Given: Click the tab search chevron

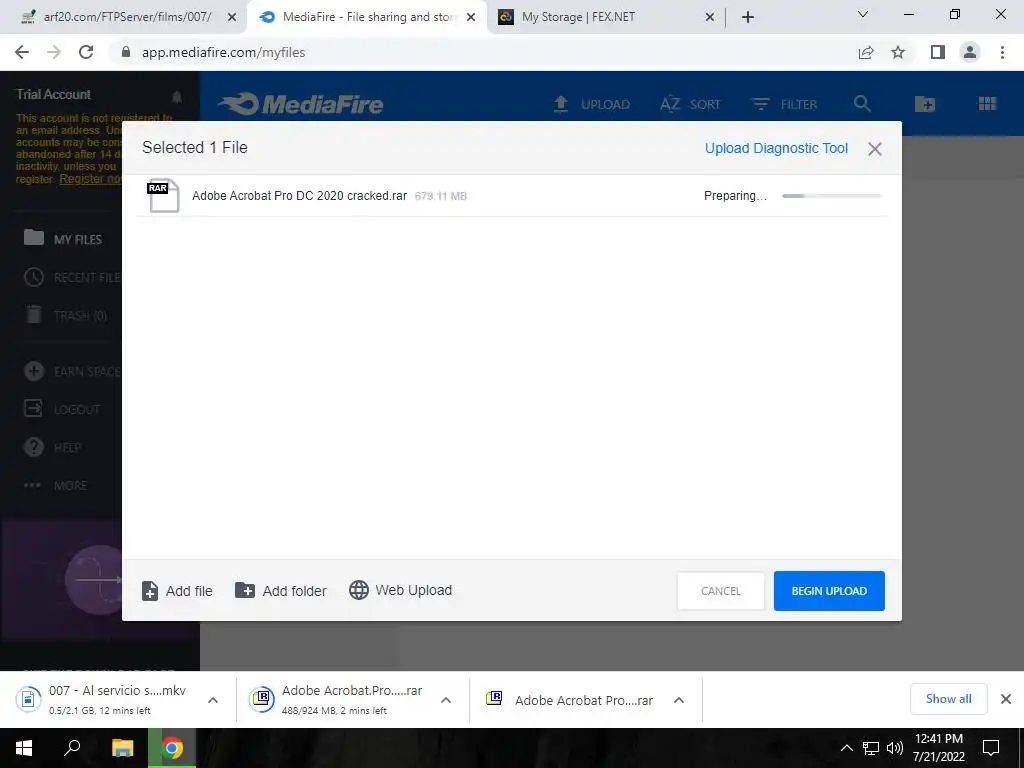Looking at the screenshot, I should (x=862, y=14).
